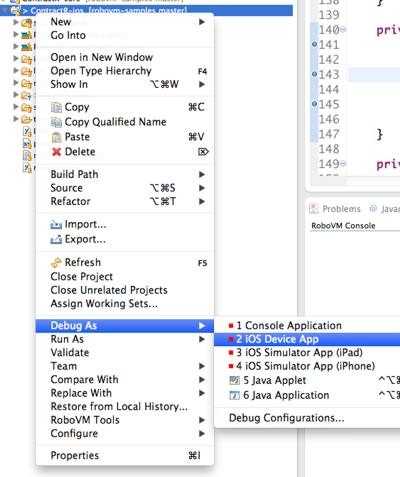Viewport: 400px width, 477px height.
Task: Click the Problems tab icon
Action: click(314, 209)
